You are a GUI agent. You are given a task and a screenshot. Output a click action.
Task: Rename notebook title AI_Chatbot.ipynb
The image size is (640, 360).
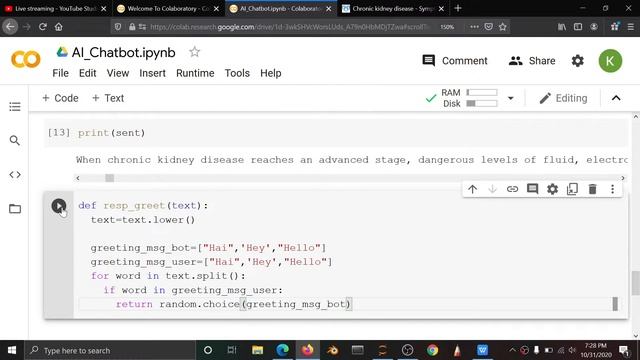click(x=123, y=52)
